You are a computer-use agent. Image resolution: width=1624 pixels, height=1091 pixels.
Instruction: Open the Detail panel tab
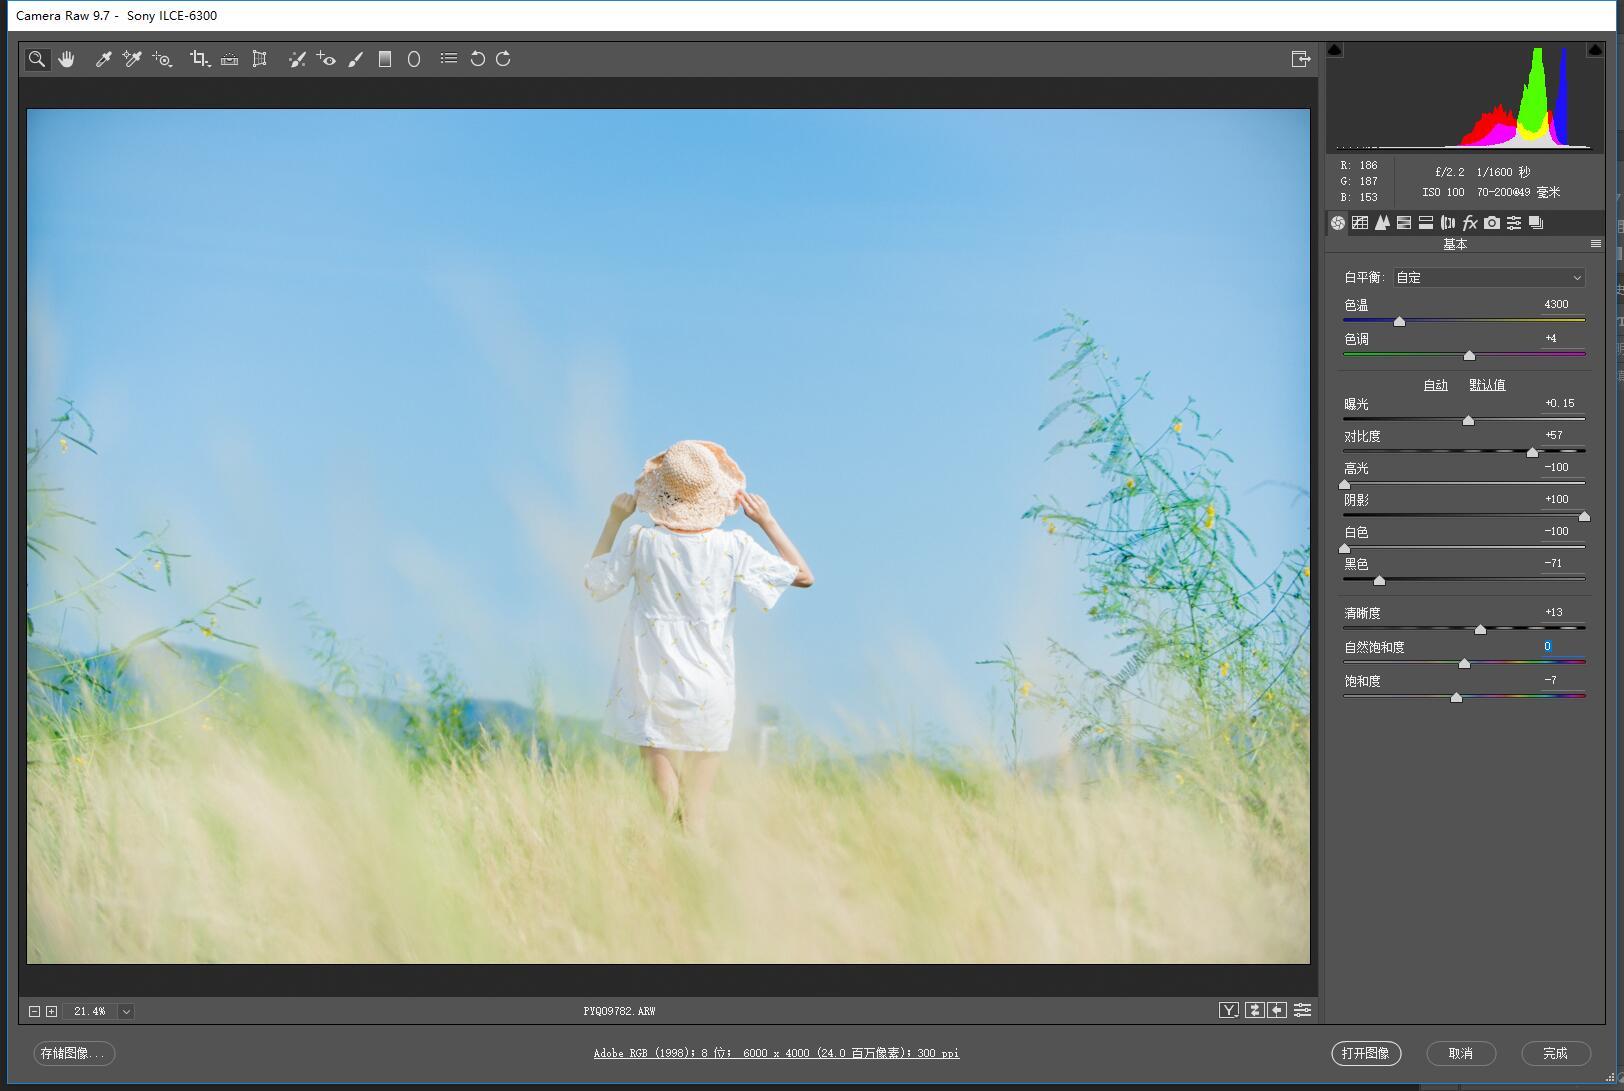[x=1382, y=223]
